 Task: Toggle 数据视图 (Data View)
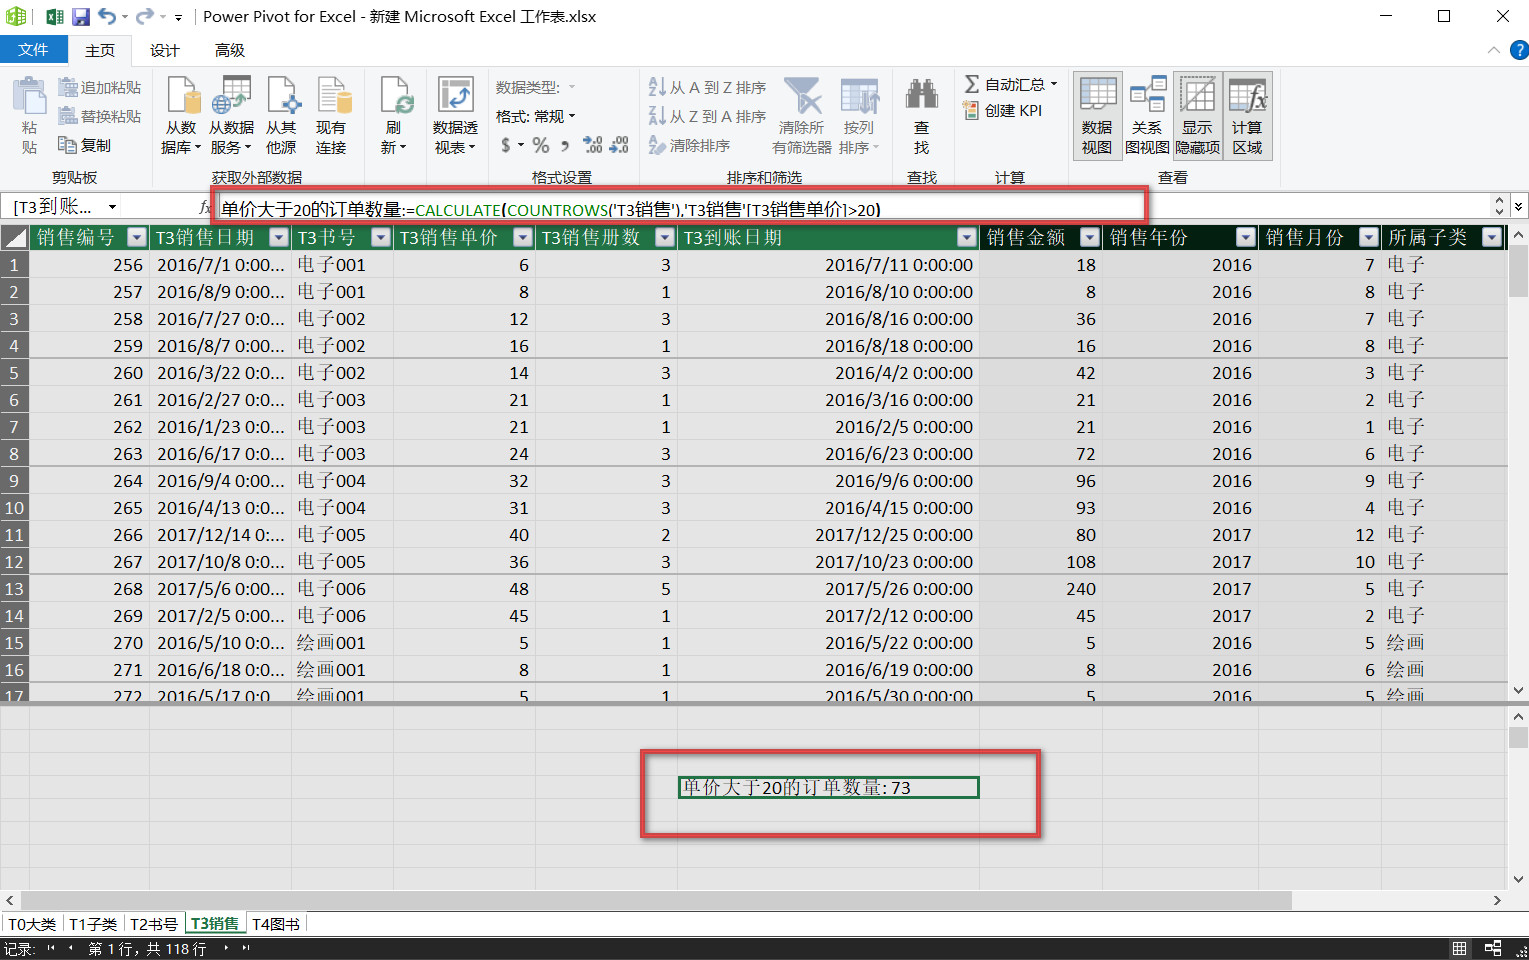tap(1097, 115)
